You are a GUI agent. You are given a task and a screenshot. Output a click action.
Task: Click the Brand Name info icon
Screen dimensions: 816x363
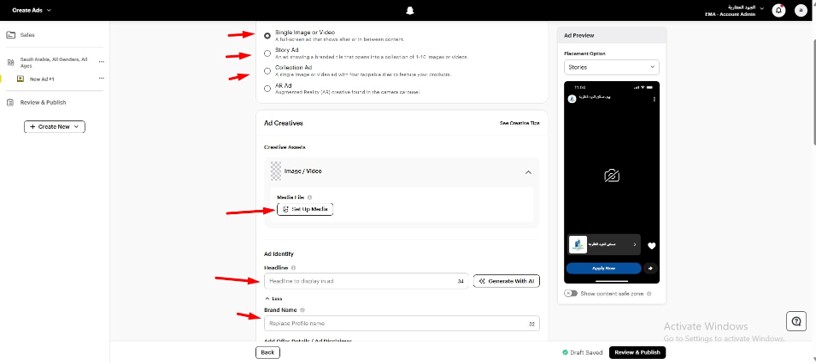[302, 310]
